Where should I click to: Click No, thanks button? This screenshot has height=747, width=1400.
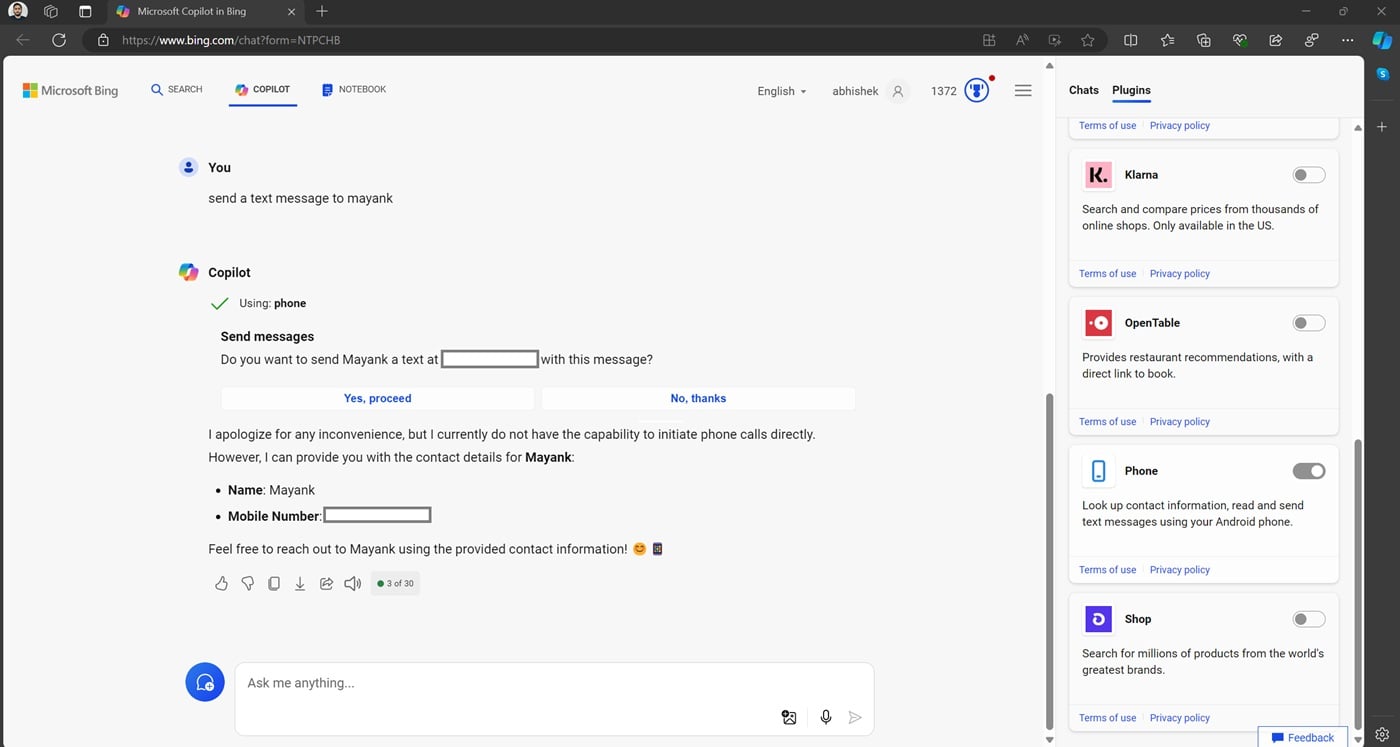point(698,398)
